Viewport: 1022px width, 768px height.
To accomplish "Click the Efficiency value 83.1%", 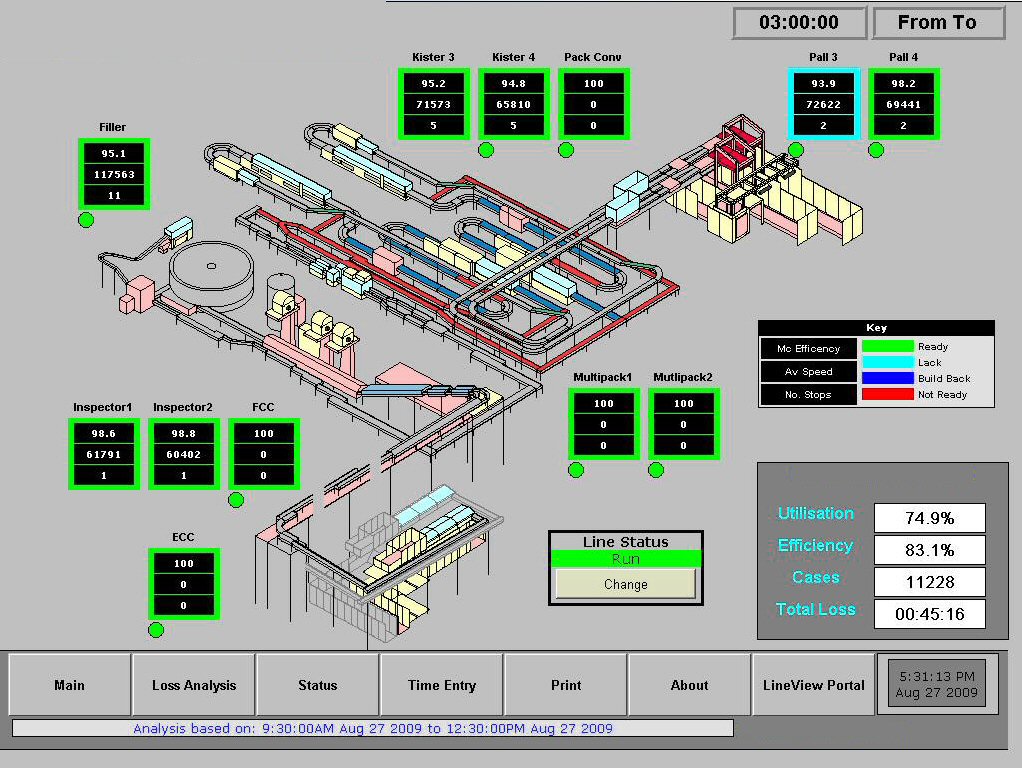I will 929,550.
